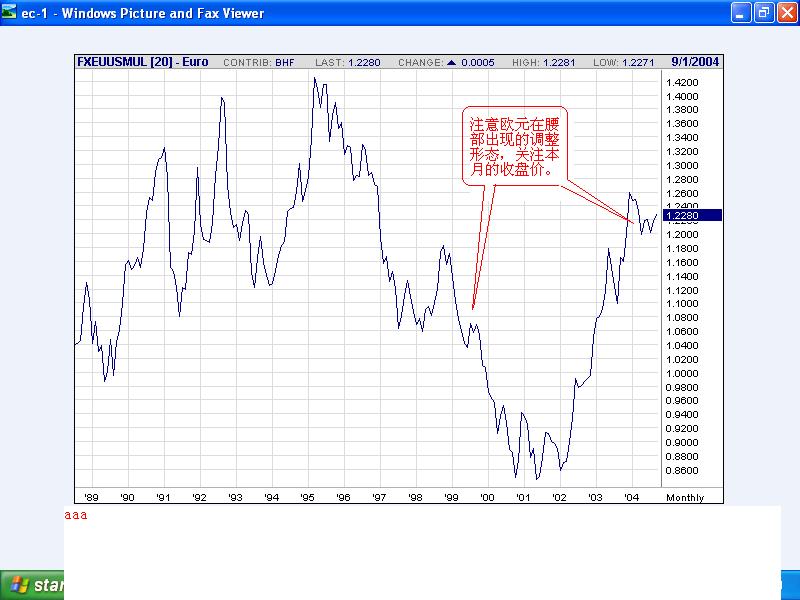Click the chart title FXEUUSMUL [20] - Euro

click(143, 62)
